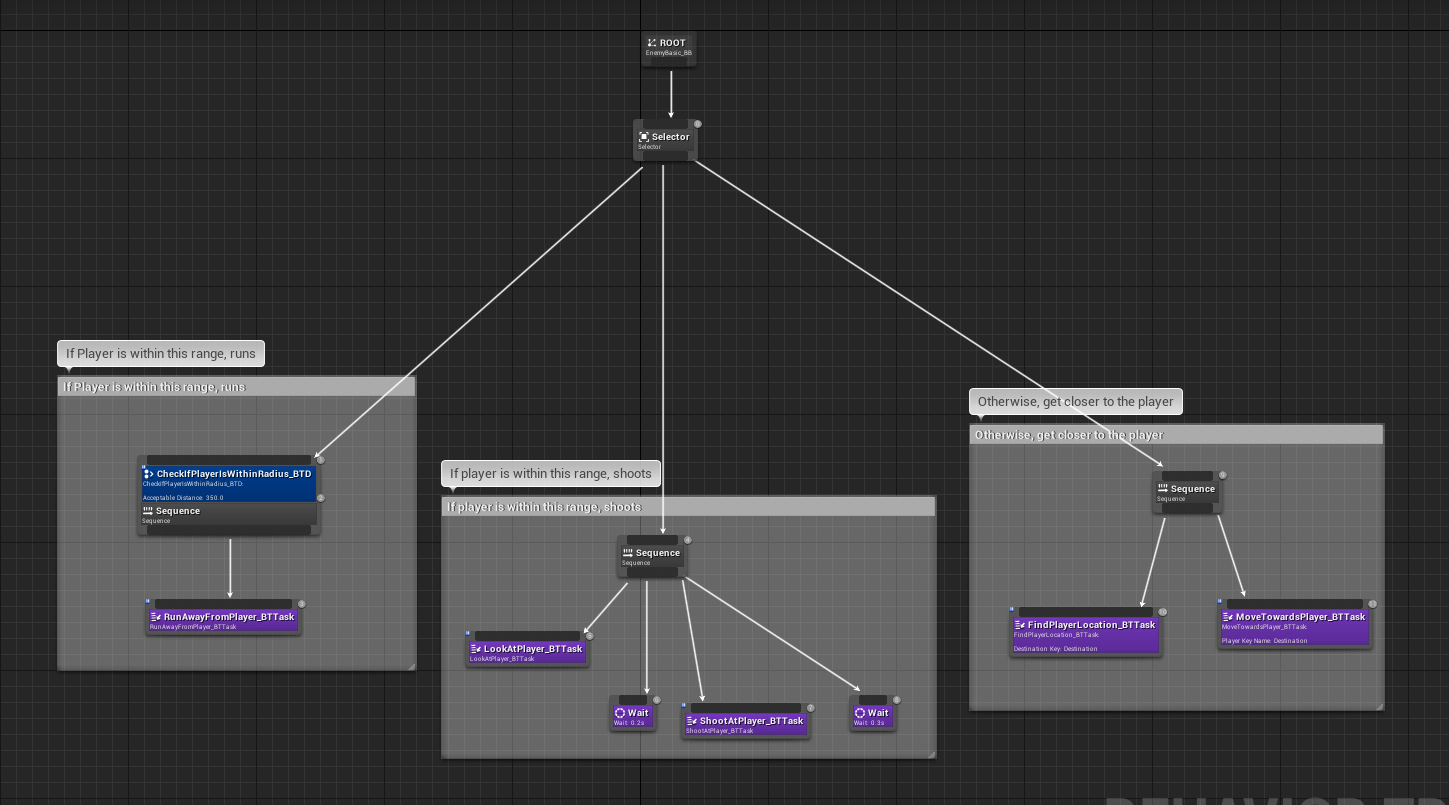
Task: Click the 'Wait: 0.2s' description text
Action: click(x=629, y=723)
